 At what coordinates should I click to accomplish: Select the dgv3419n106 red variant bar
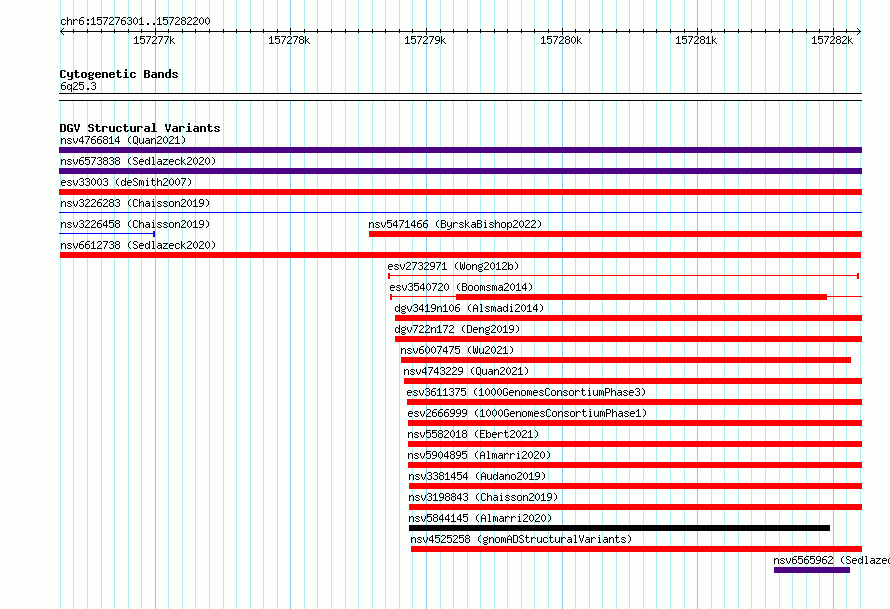[x=628, y=318]
